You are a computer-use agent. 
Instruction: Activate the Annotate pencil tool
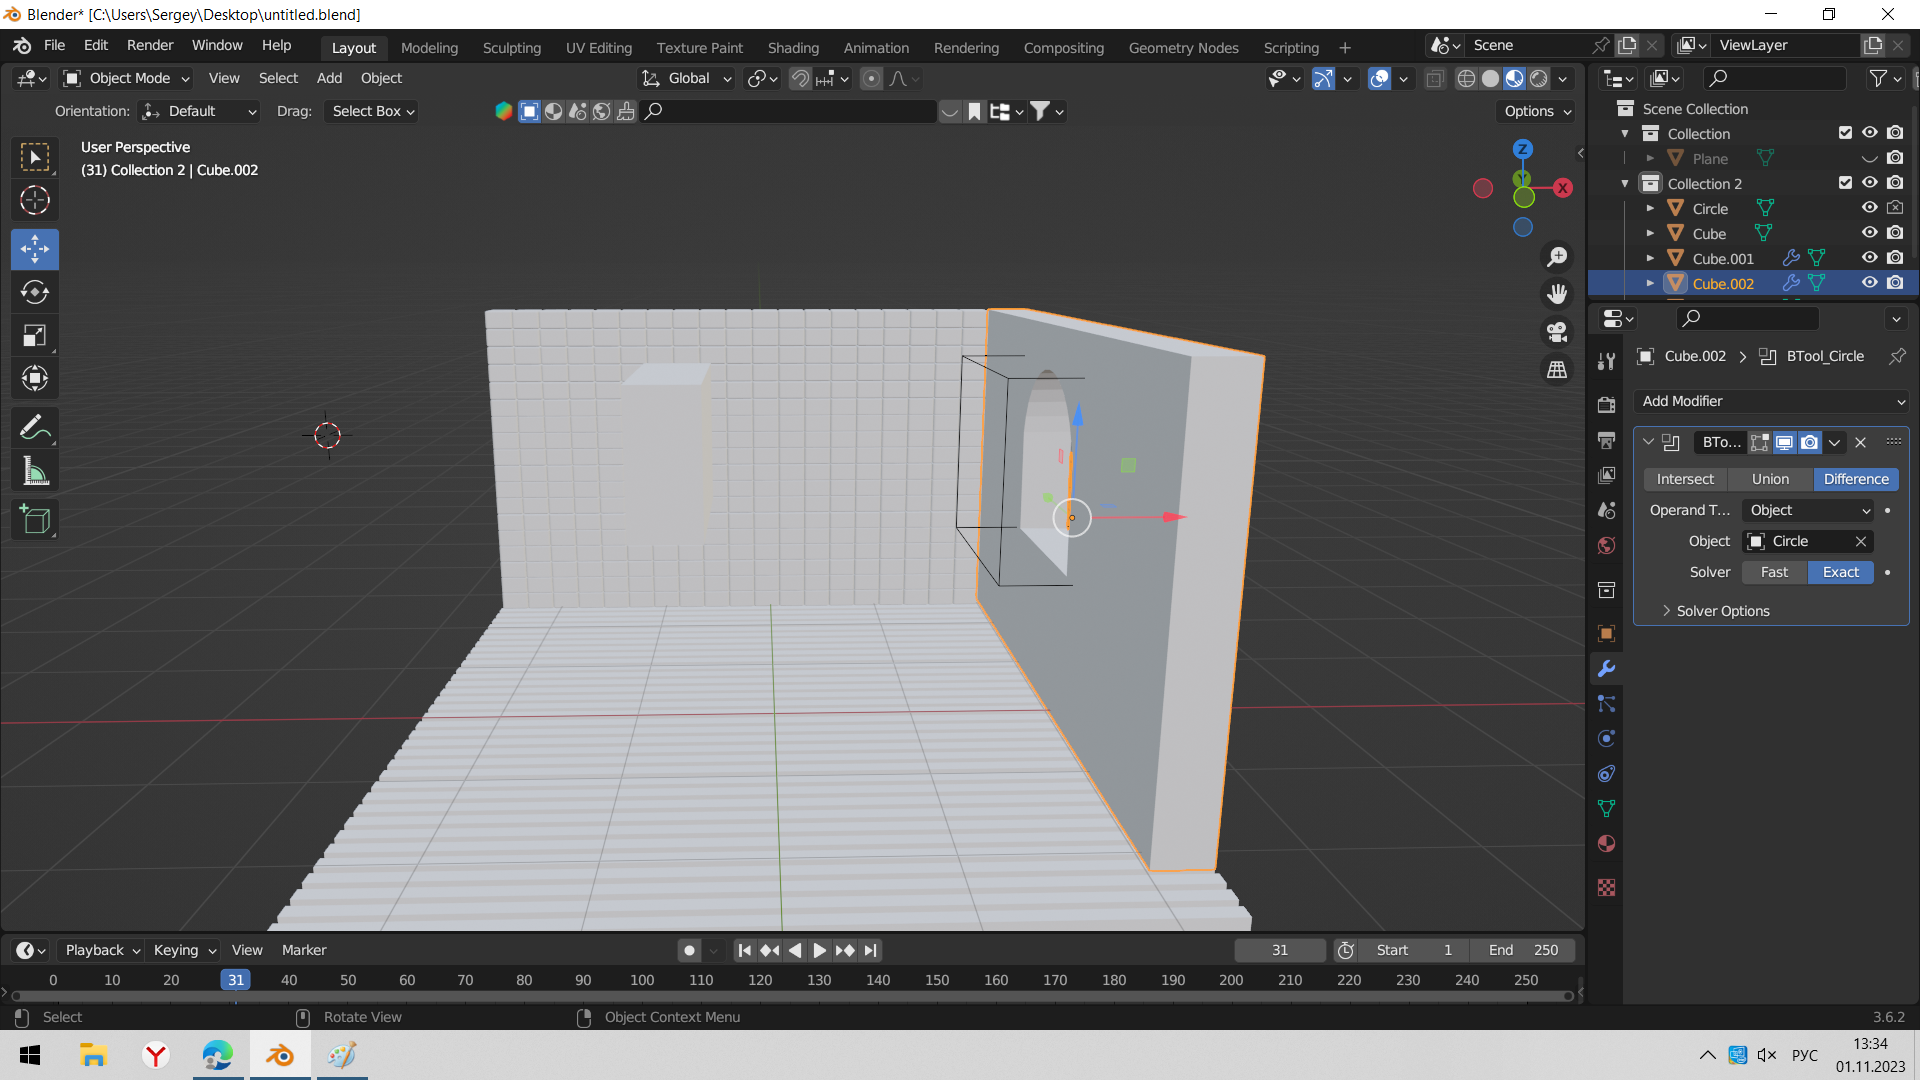point(35,428)
